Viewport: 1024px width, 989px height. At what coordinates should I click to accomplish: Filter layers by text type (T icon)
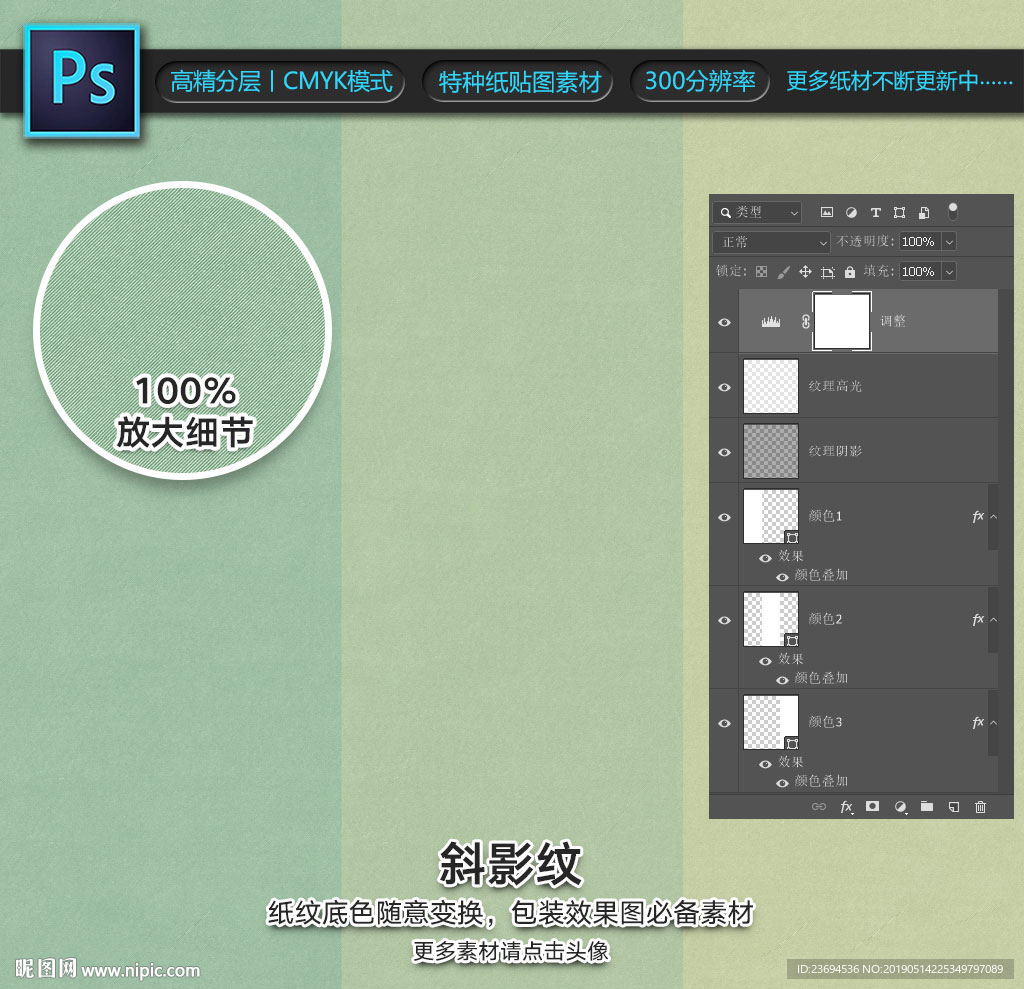pos(875,212)
